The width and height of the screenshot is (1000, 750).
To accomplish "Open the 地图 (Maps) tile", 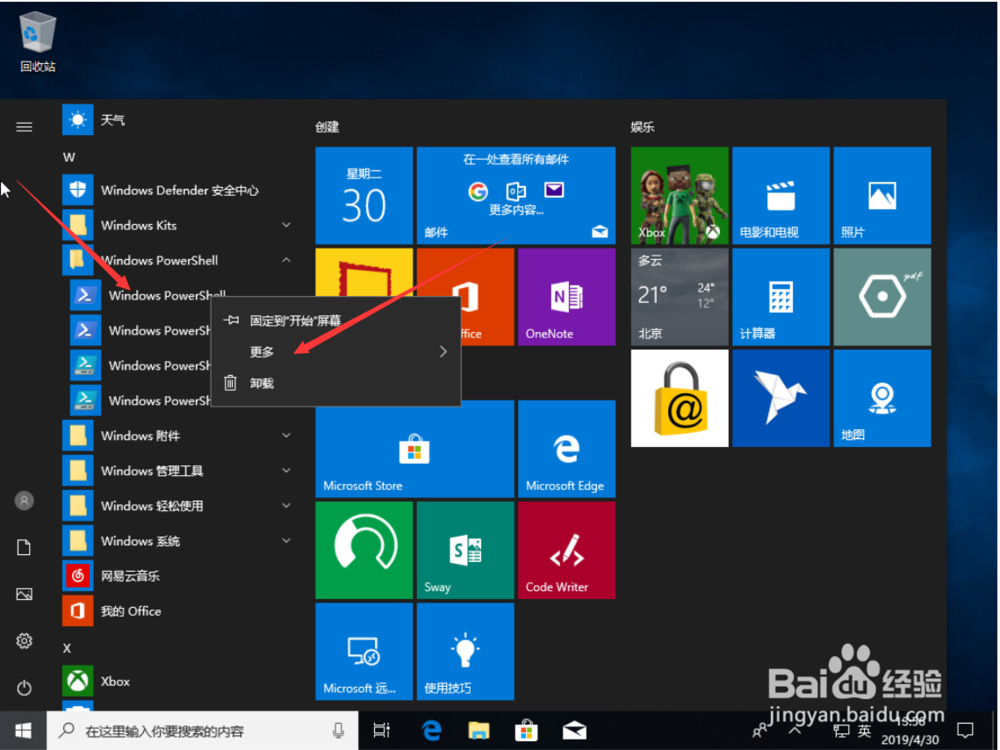I will pyautogui.click(x=881, y=397).
